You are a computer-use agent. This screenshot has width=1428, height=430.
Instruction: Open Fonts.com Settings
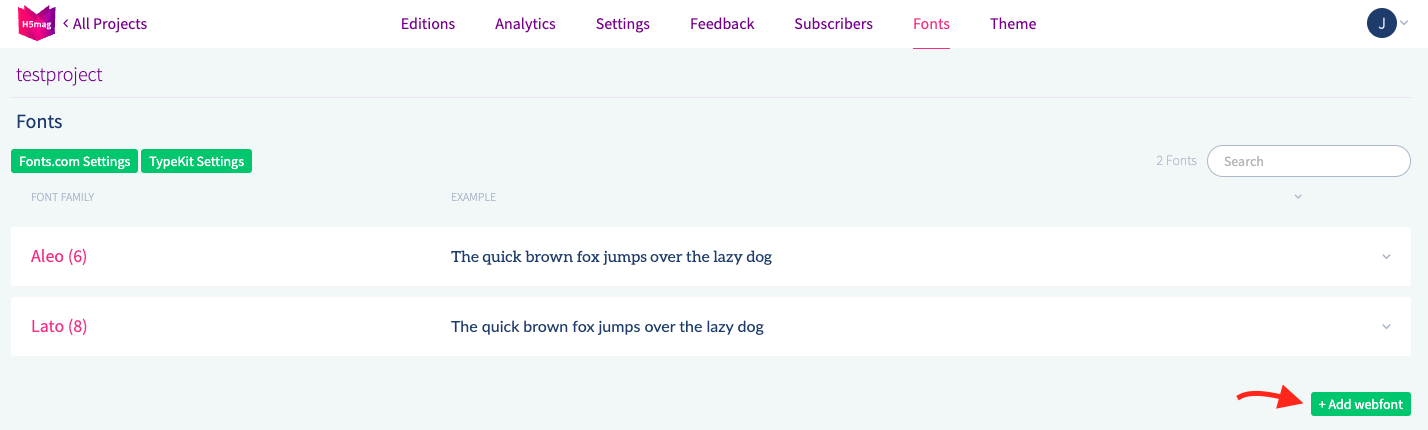coord(75,161)
